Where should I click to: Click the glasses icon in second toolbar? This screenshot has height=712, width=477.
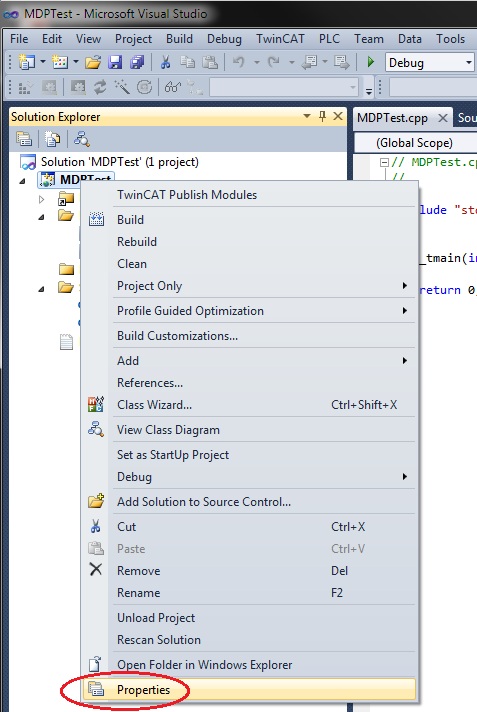coord(173,87)
